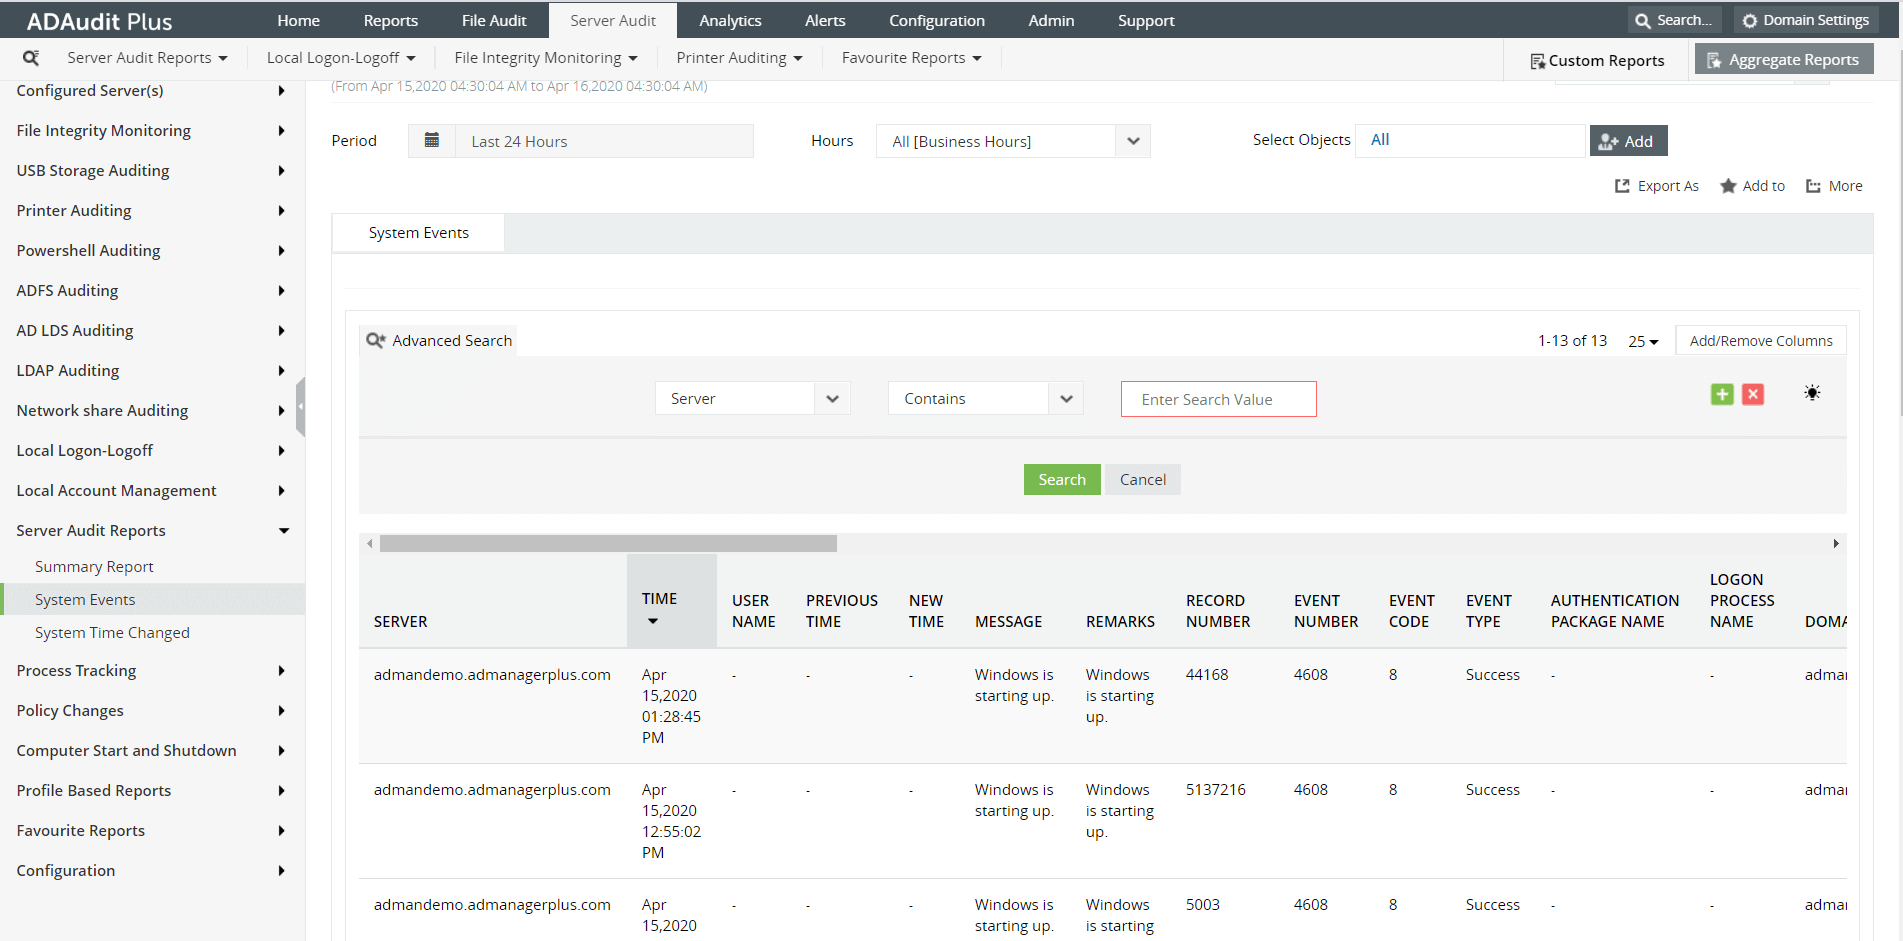1903x941 pixels.
Task: Open the File Audit tab
Action: 493,21
